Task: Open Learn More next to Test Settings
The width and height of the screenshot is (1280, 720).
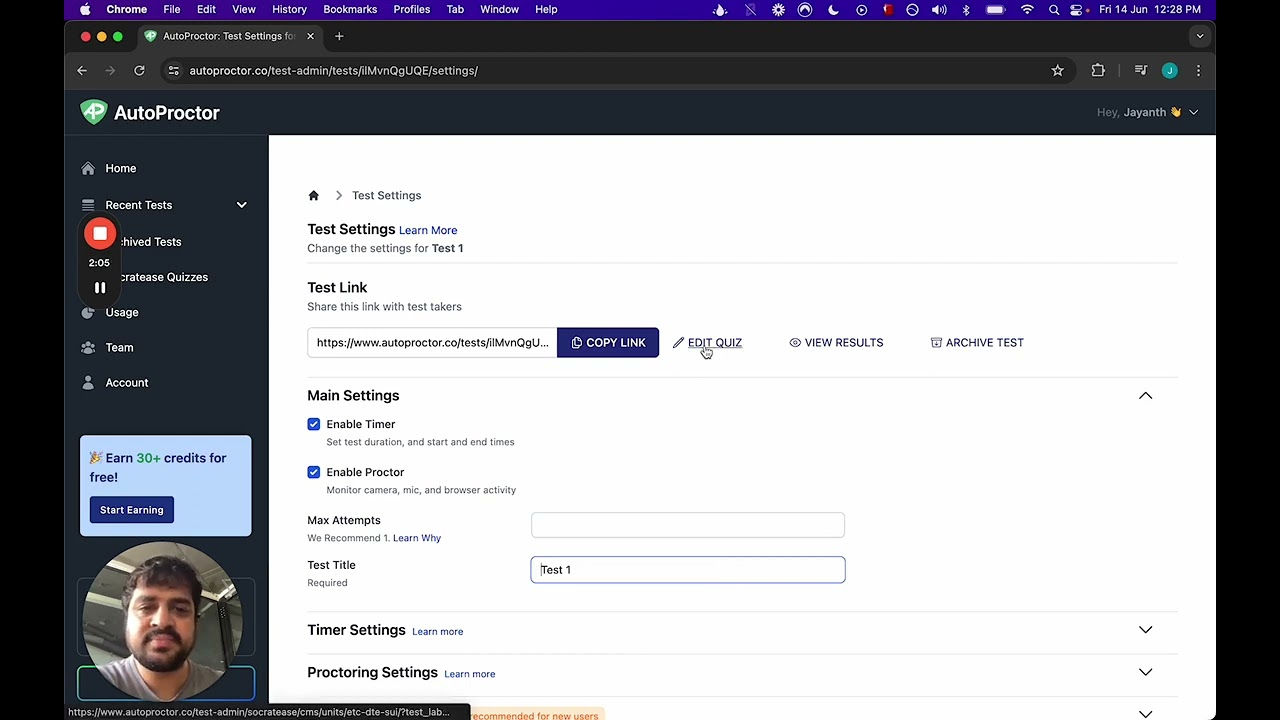Action: pyautogui.click(x=428, y=230)
